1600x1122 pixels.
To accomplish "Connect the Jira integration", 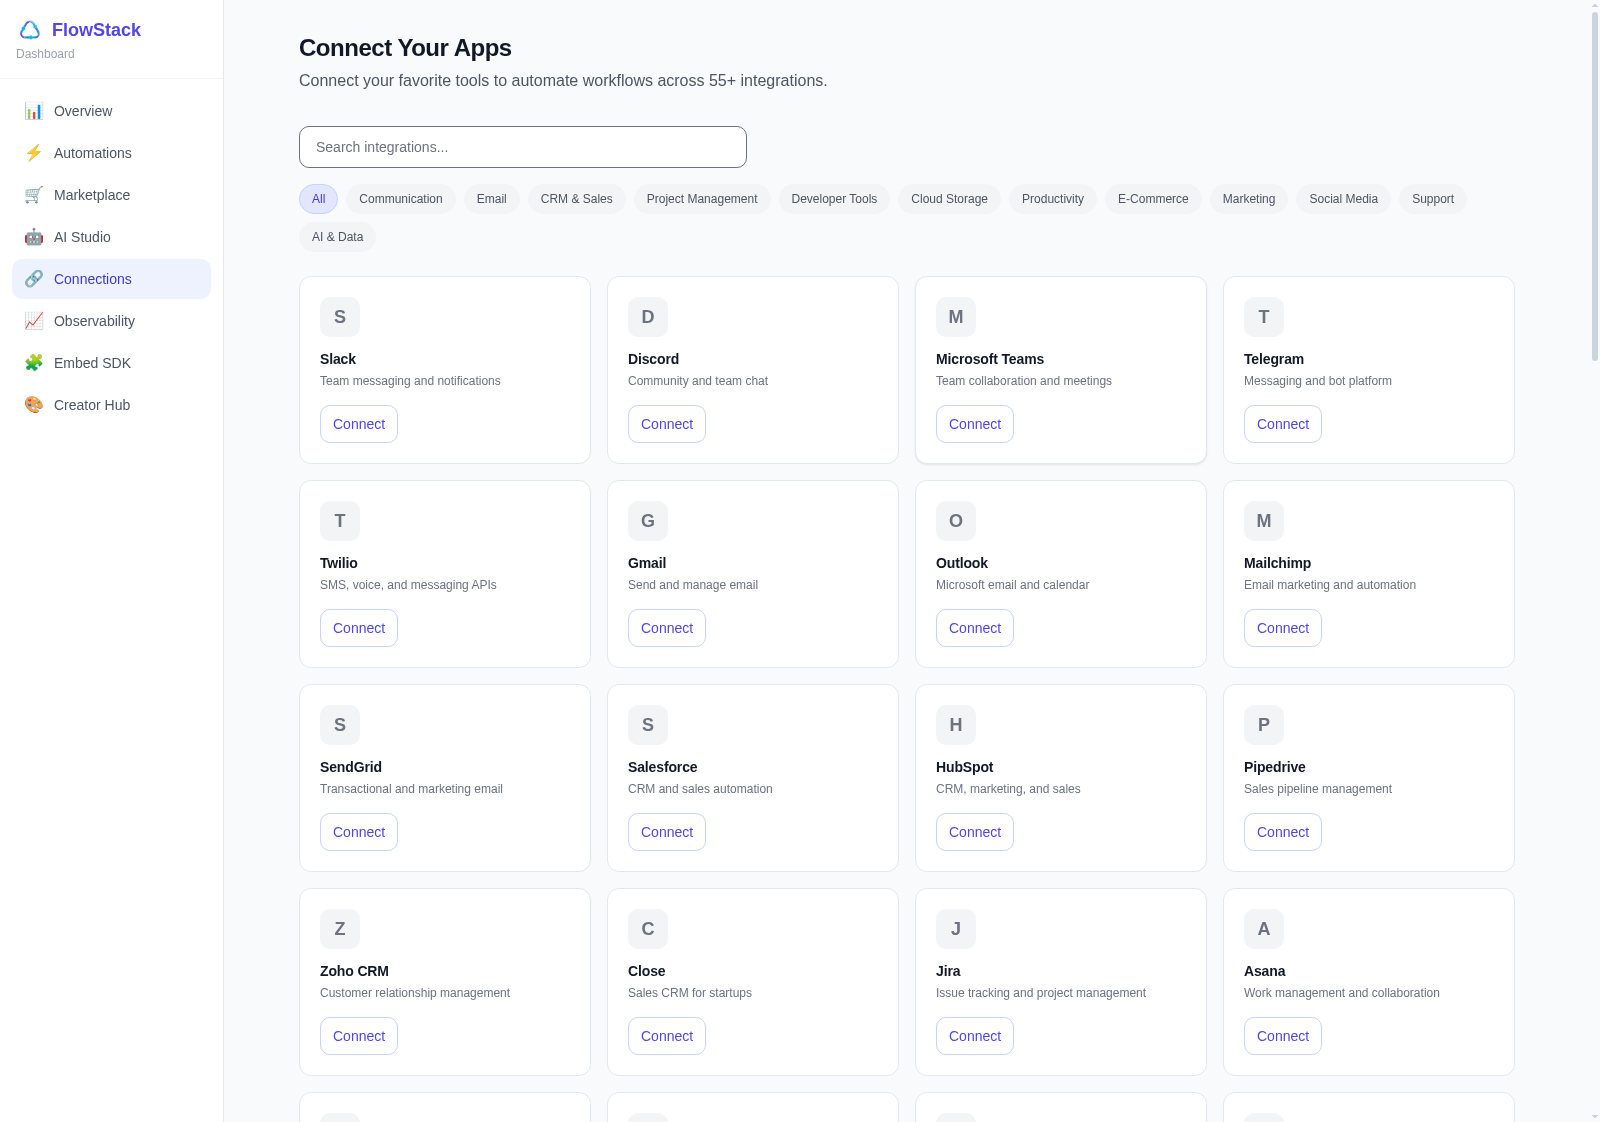I will point(975,1036).
